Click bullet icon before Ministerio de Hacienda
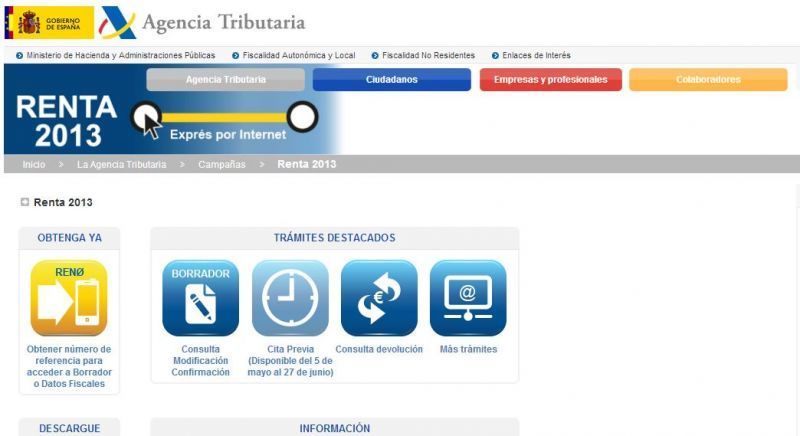This screenshot has height=436, width=800. coord(19,56)
